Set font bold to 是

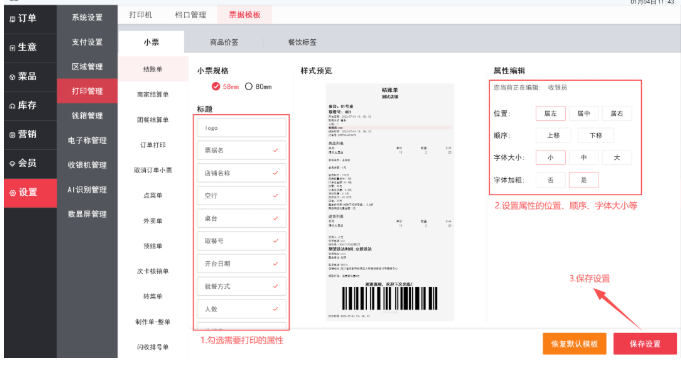[x=584, y=180]
